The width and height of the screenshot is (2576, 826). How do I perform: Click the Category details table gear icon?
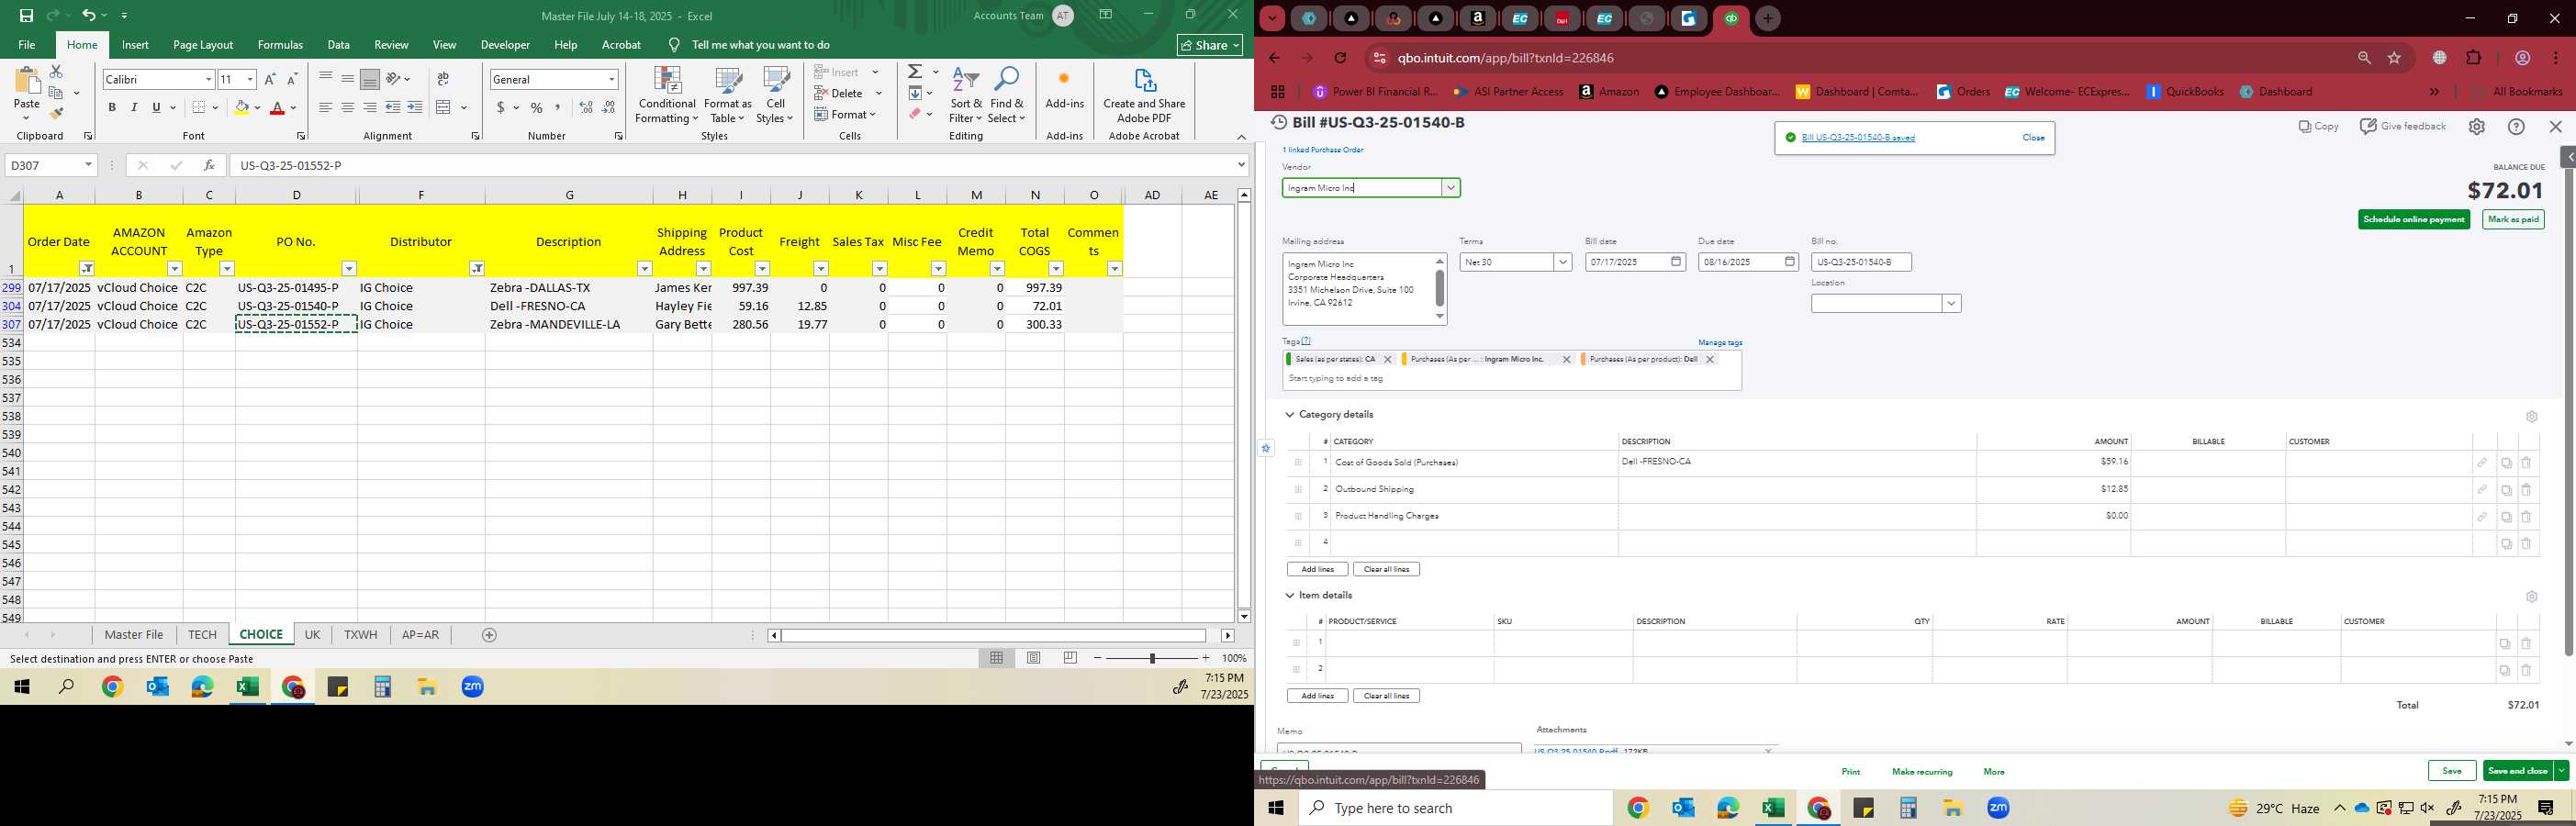click(x=2531, y=416)
